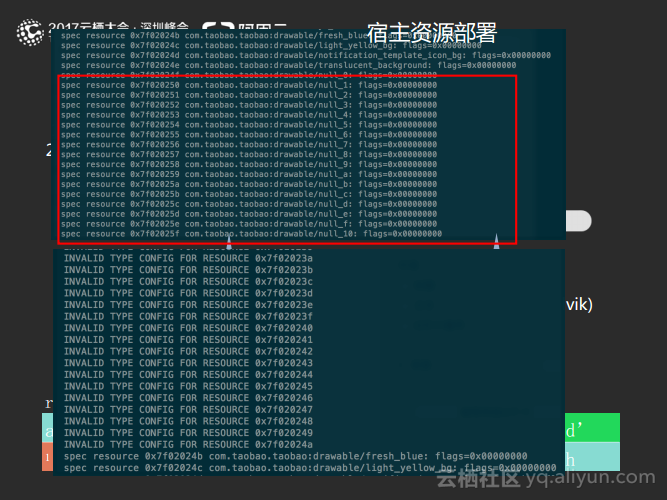The width and height of the screenshot is (667, 500).
Task: Select INVALID TYPE CONFIG line for 0x7f02023d
Action: (188, 293)
